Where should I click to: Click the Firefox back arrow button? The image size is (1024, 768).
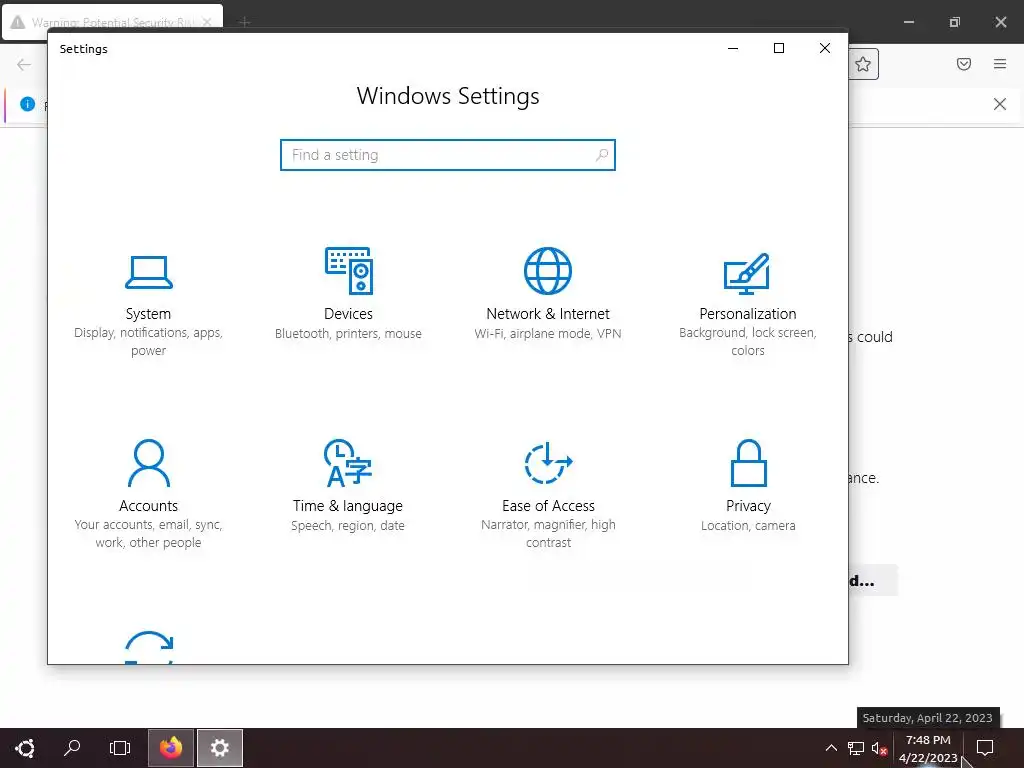[x=24, y=64]
